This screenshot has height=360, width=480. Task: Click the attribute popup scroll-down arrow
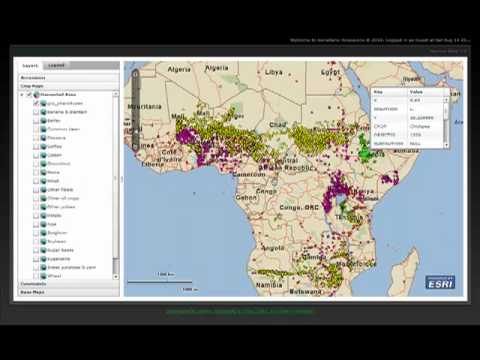(x=446, y=145)
